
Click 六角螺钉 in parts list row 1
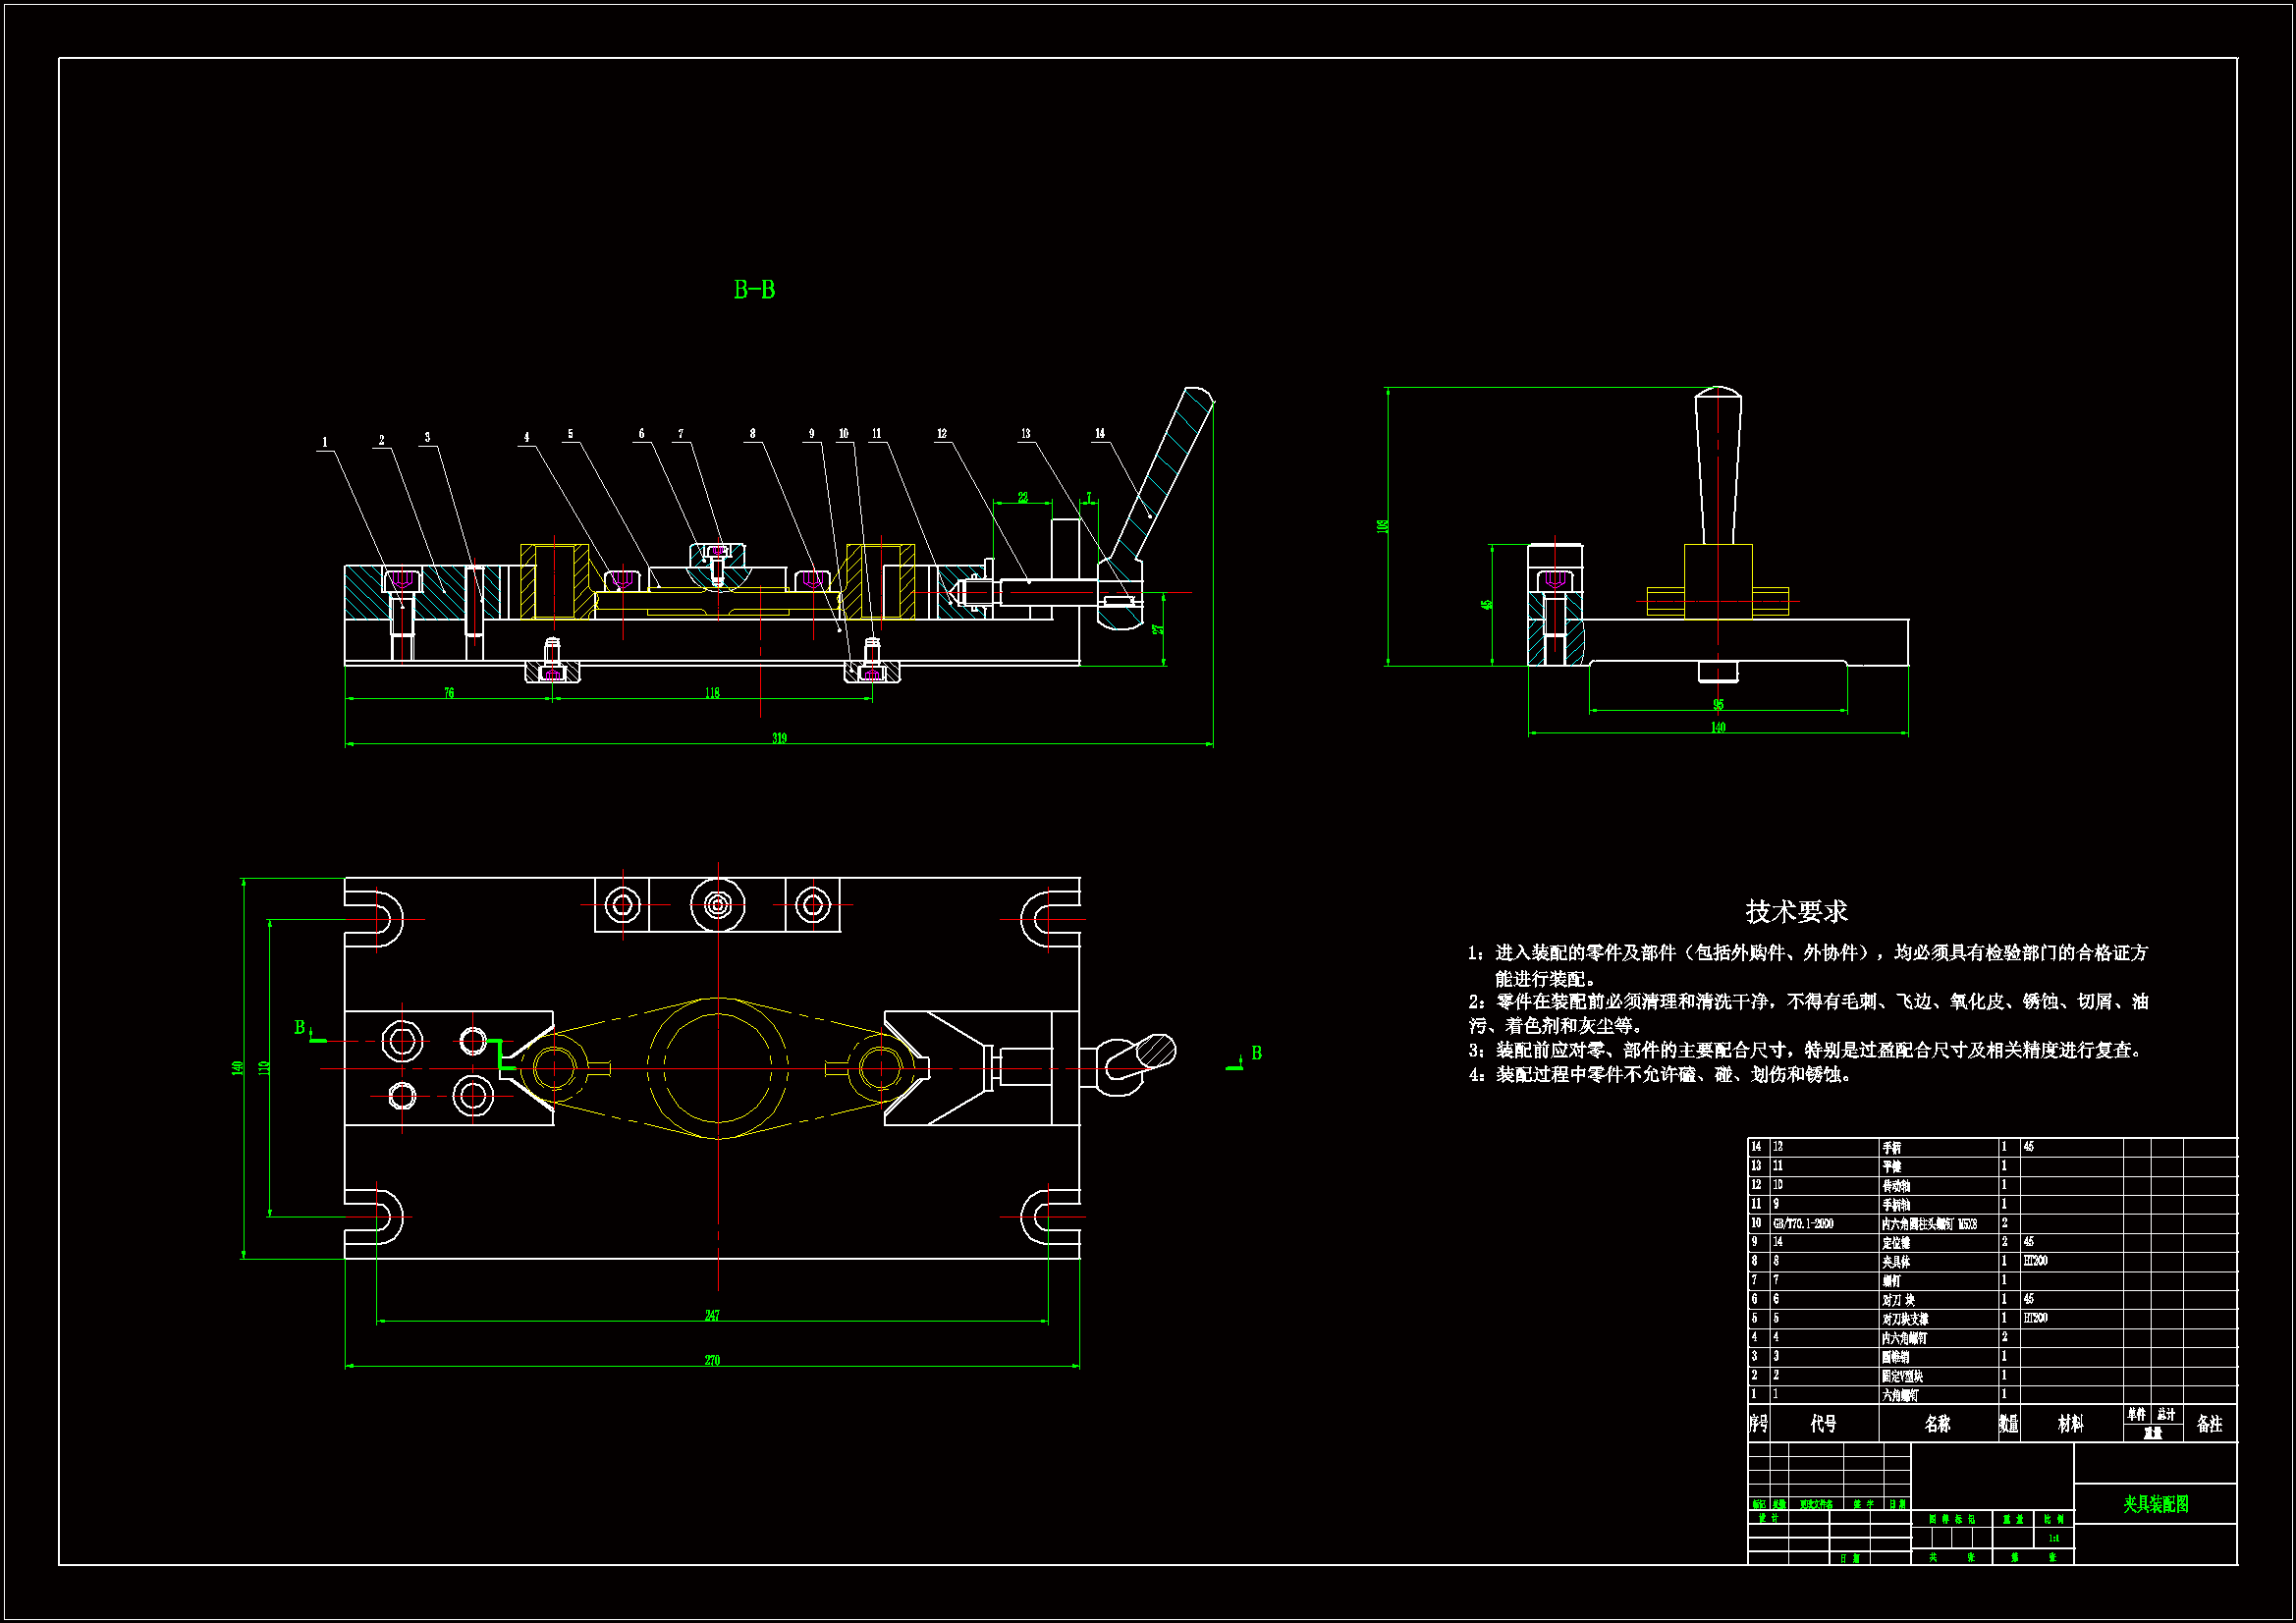1900,1395
